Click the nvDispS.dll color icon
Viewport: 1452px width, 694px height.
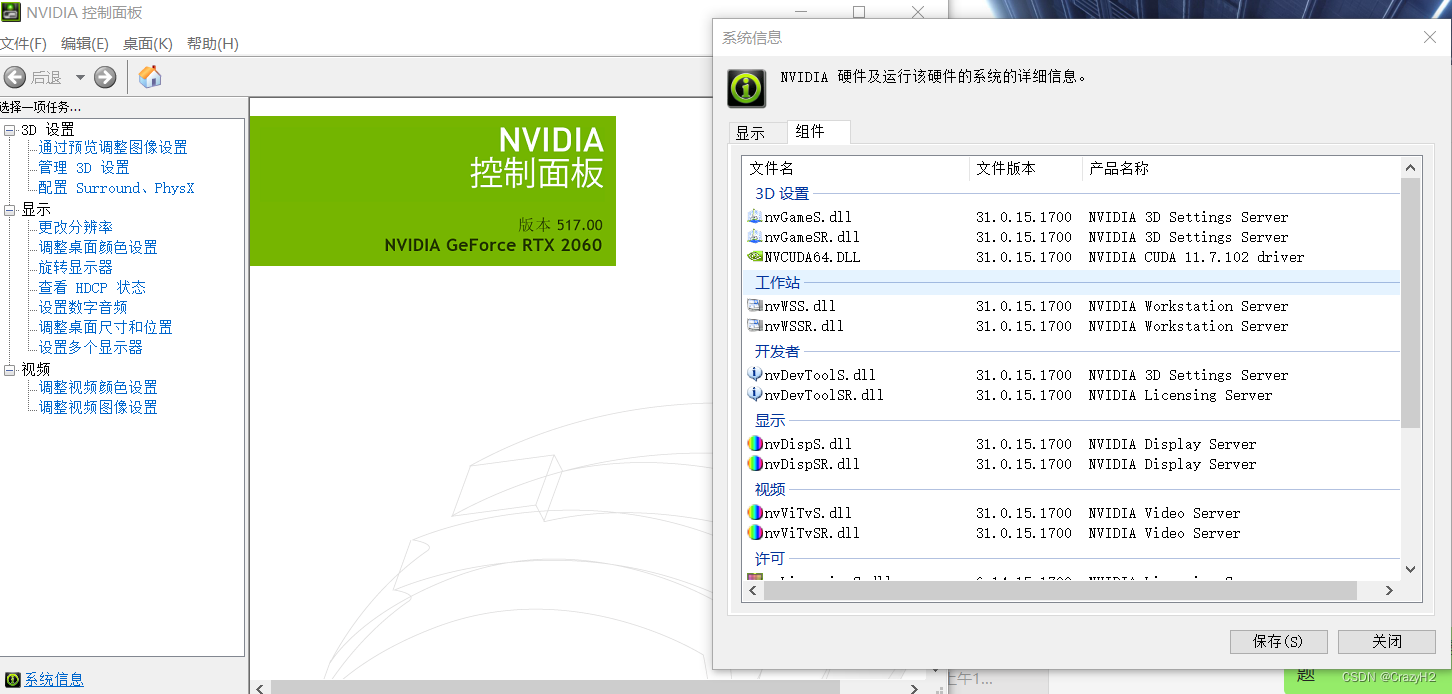coord(755,444)
